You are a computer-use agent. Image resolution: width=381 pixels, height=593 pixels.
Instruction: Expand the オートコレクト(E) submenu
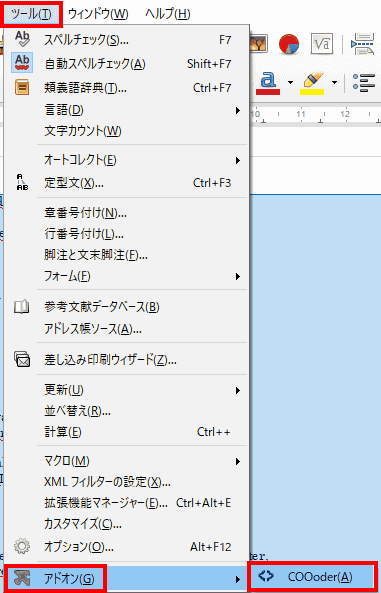126,160
